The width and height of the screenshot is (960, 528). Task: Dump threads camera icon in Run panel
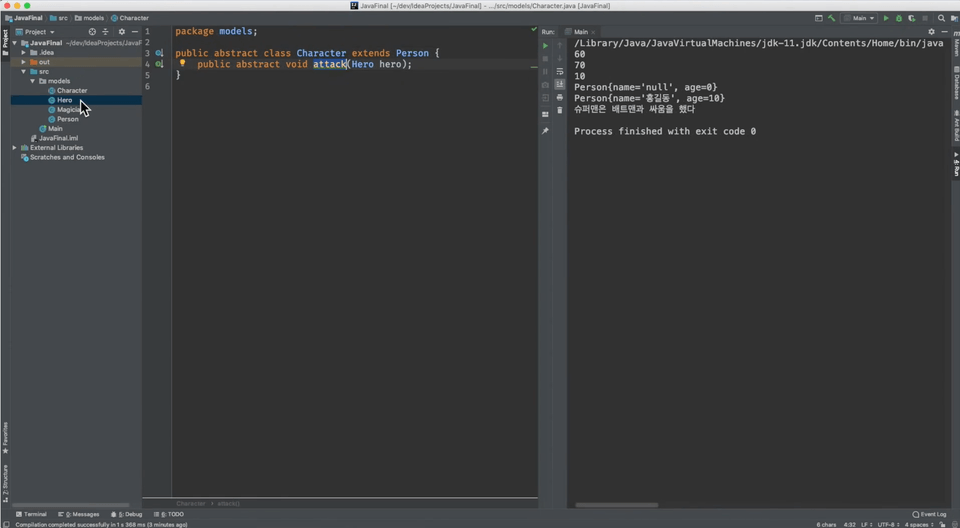tap(545, 85)
